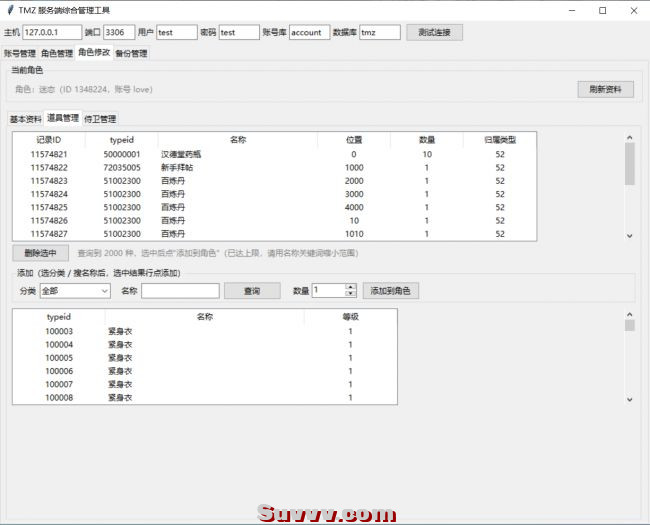Open the 基本资料 sub-tab

click(x=26, y=119)
